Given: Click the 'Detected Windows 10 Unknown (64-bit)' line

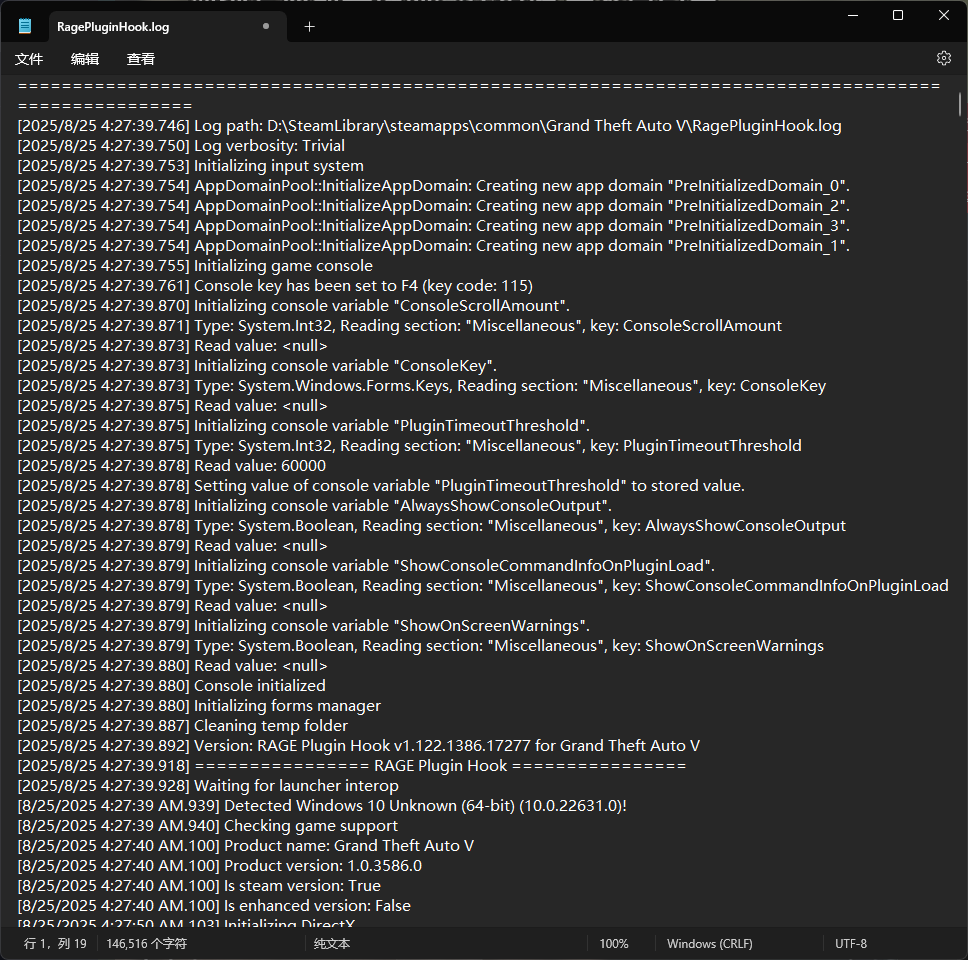Looking at the screenshot, I should click(x=322, y=806).
